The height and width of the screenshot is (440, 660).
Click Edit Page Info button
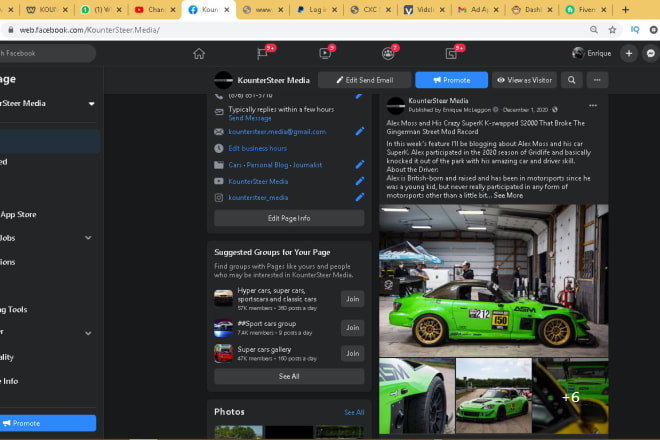pyautogui.click(x=289, y=218)
